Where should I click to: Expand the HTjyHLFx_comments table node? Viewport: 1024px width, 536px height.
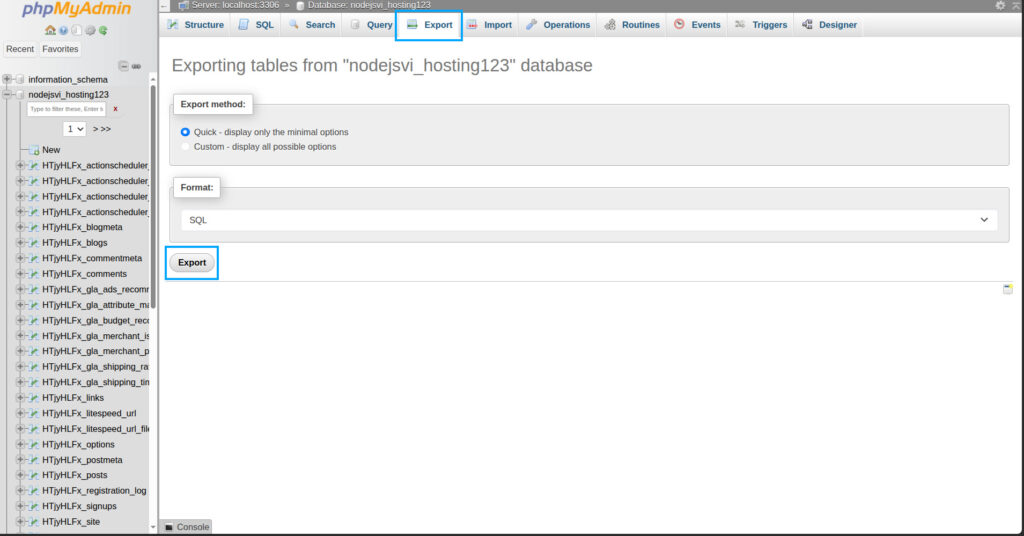20,274
